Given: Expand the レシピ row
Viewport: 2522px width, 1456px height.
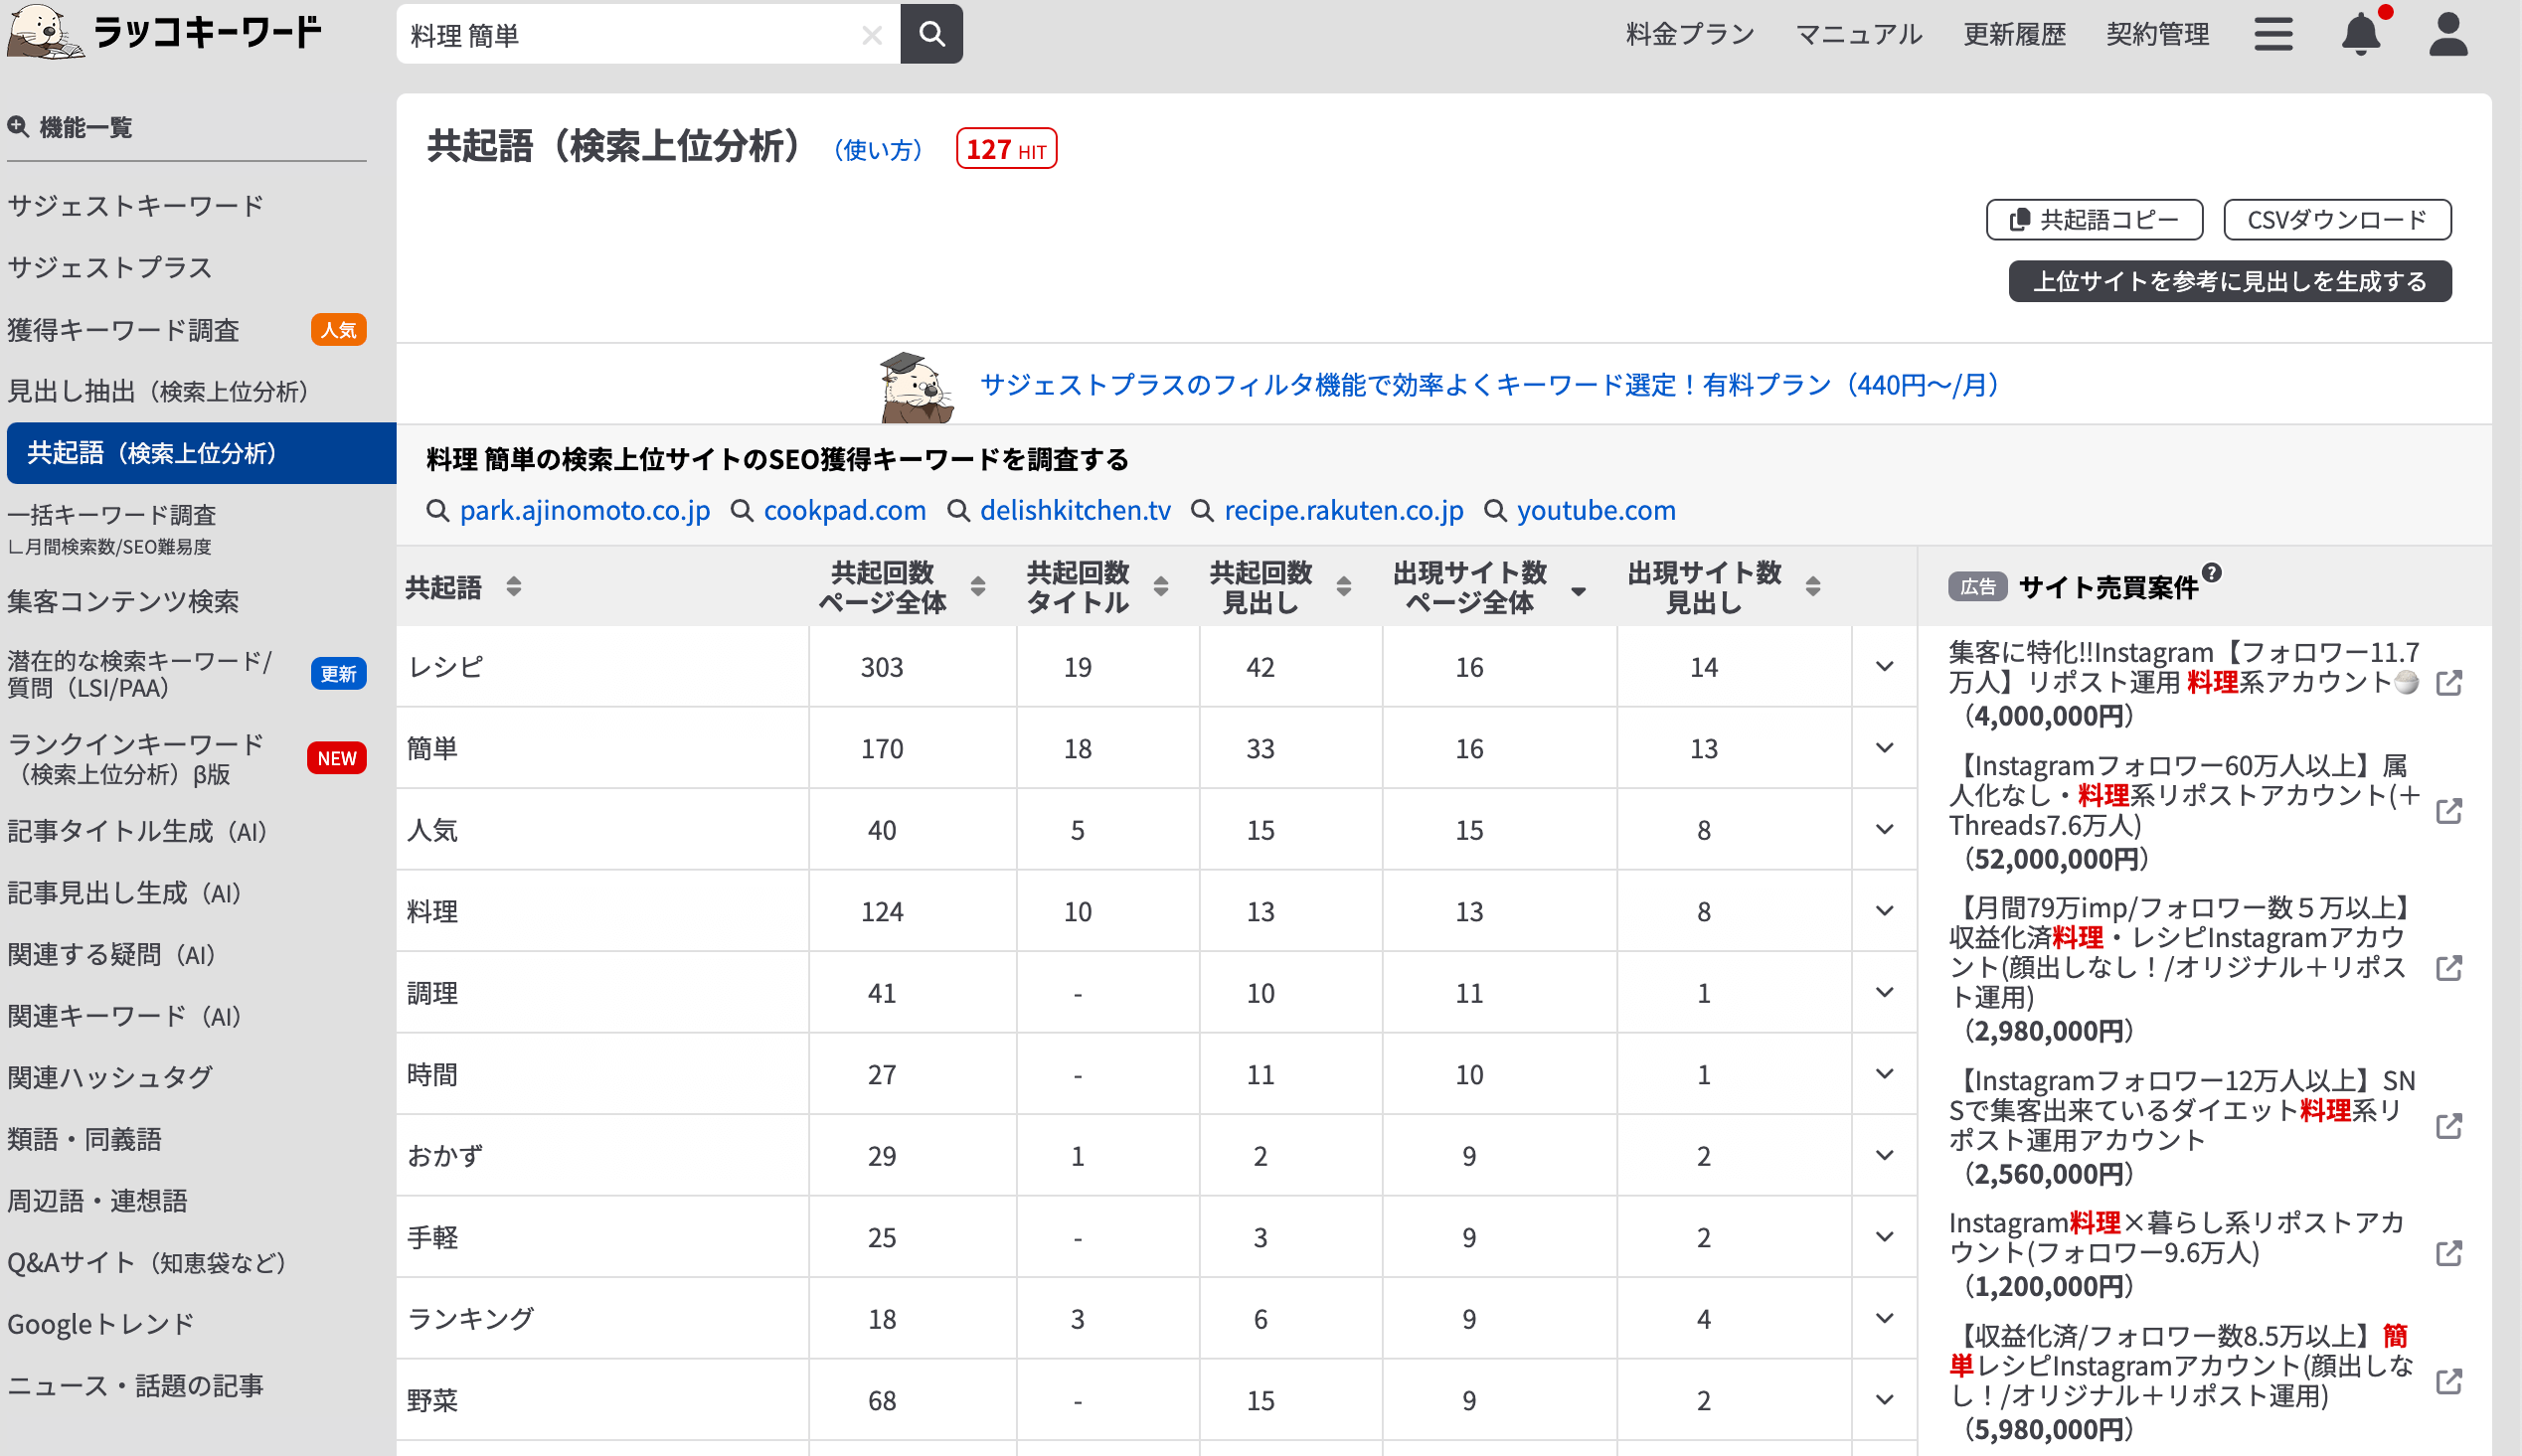Looking at the screenshot, I should (x=1884, y=666).
